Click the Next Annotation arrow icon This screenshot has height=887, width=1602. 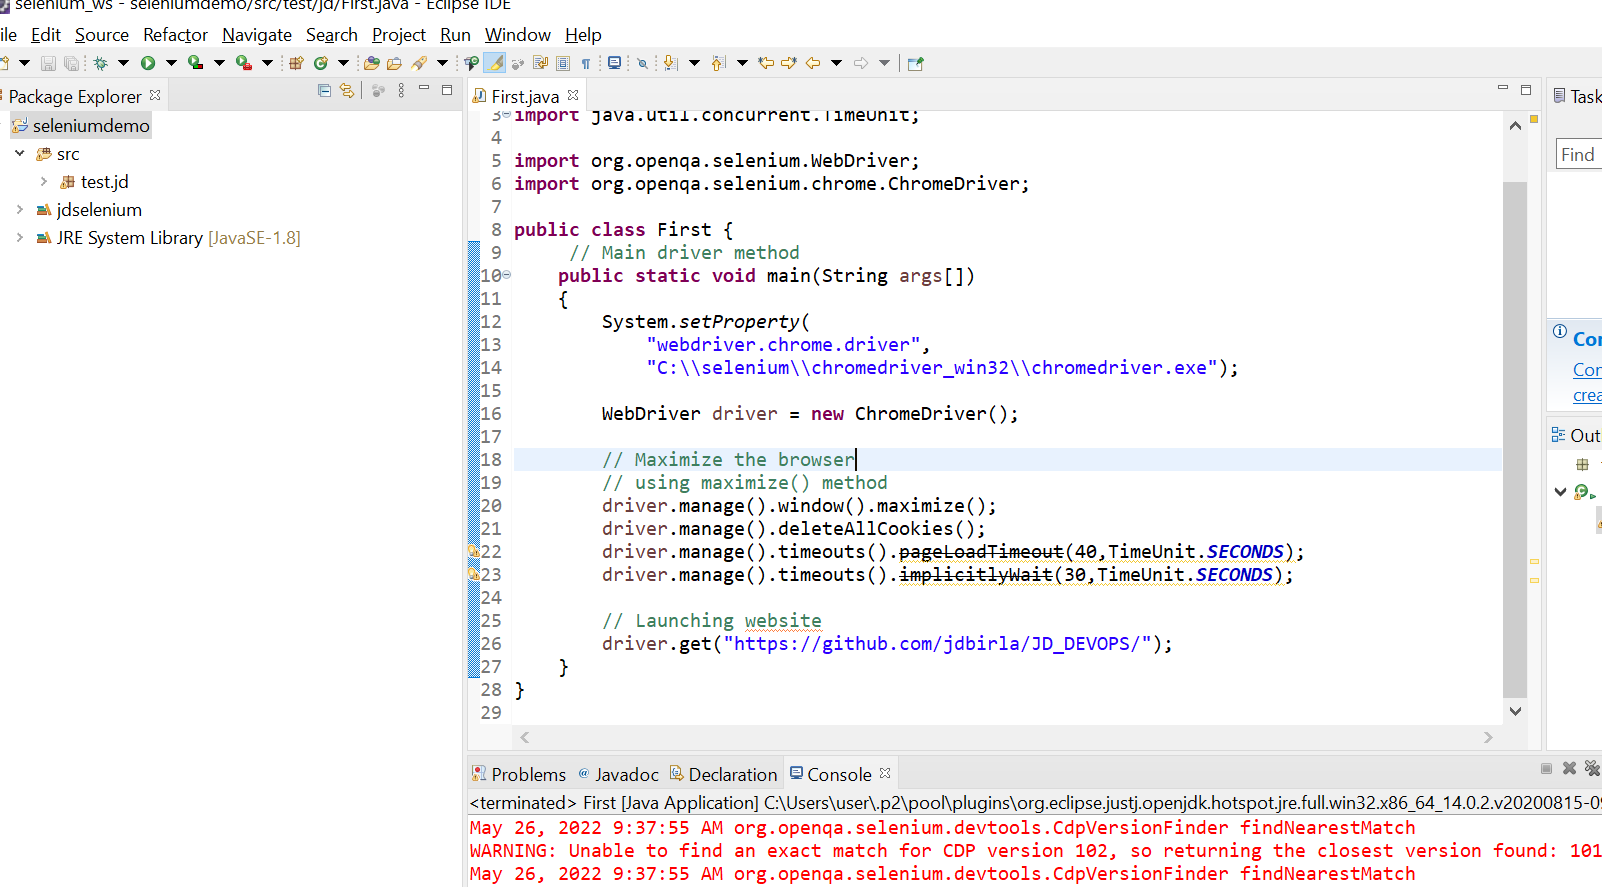(x=670, y=63)
